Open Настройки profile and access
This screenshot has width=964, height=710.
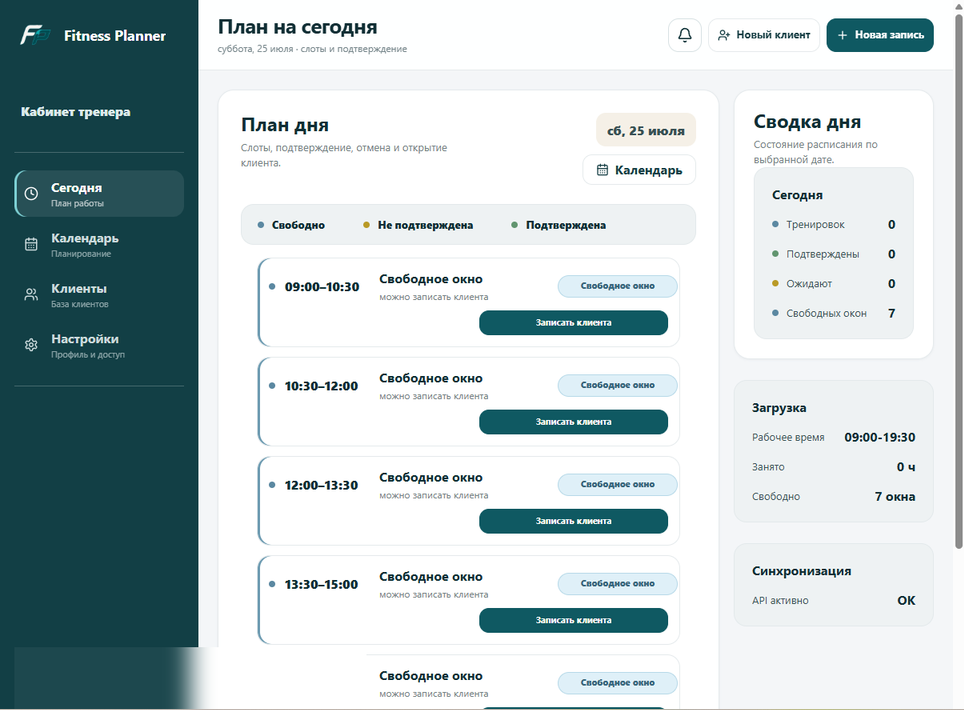click(99, 345)
